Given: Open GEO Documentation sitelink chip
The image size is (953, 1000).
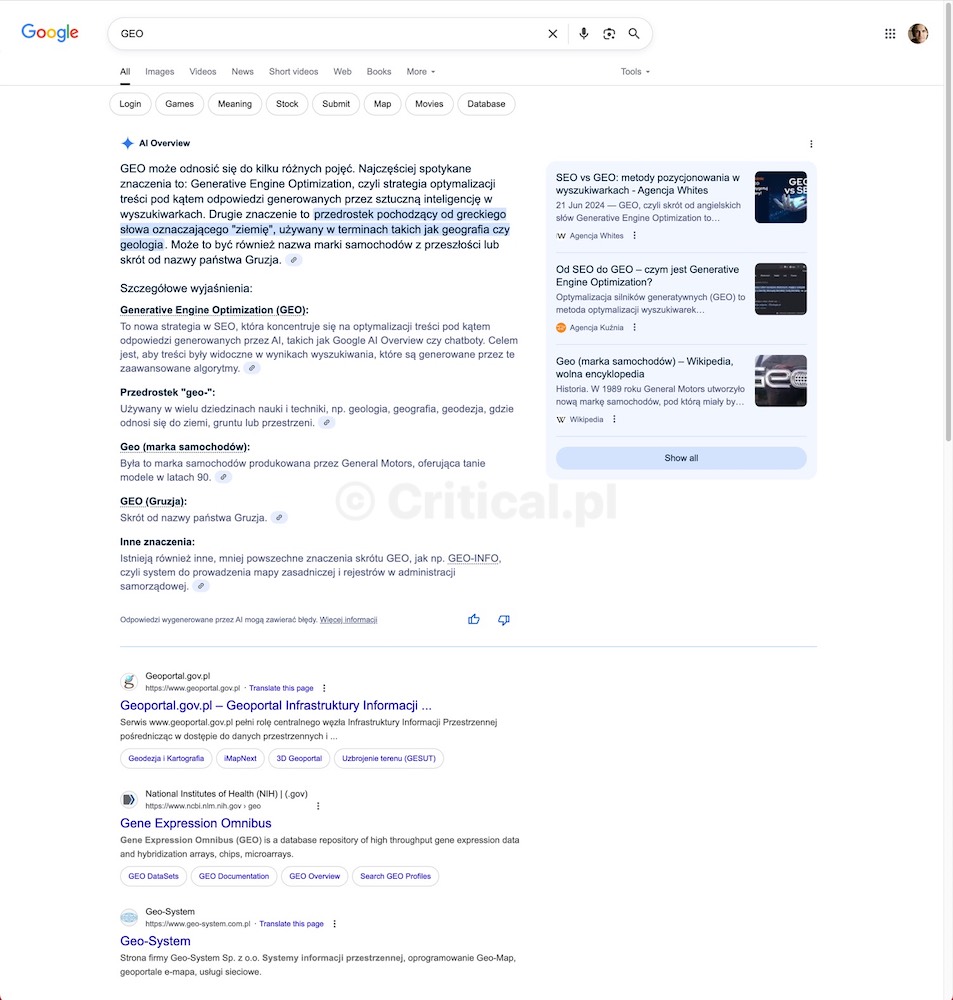Looking at the screenshot, I should coord(234,876).
